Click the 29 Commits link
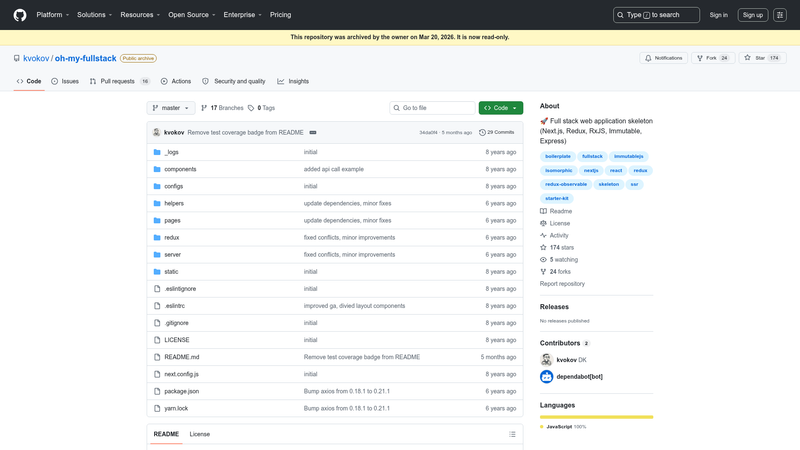This screenshot has height=450, width=800. (x=497, y=132)
